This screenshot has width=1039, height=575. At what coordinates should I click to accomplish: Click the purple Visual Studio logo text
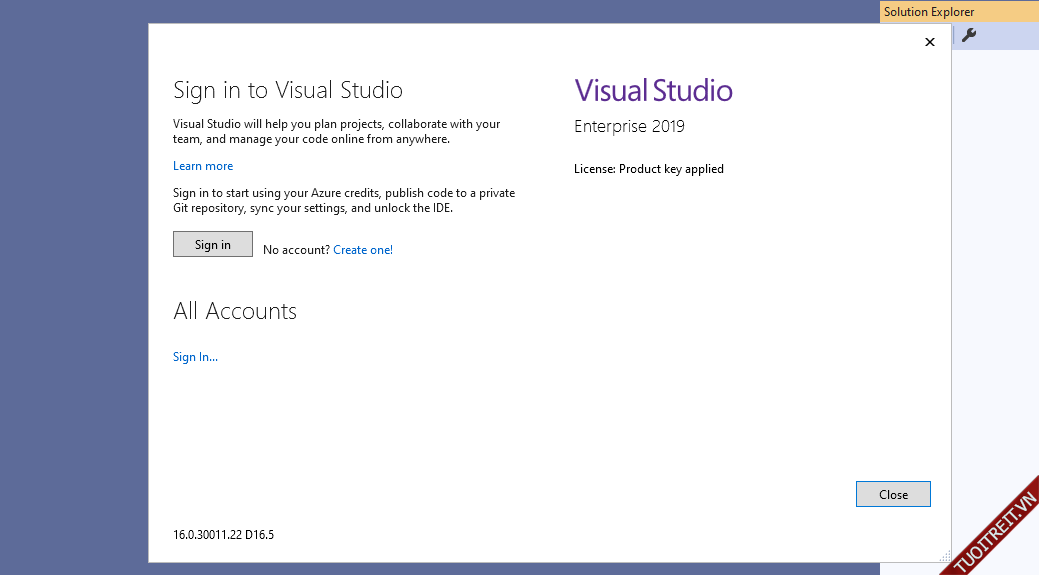pos(653,91)
